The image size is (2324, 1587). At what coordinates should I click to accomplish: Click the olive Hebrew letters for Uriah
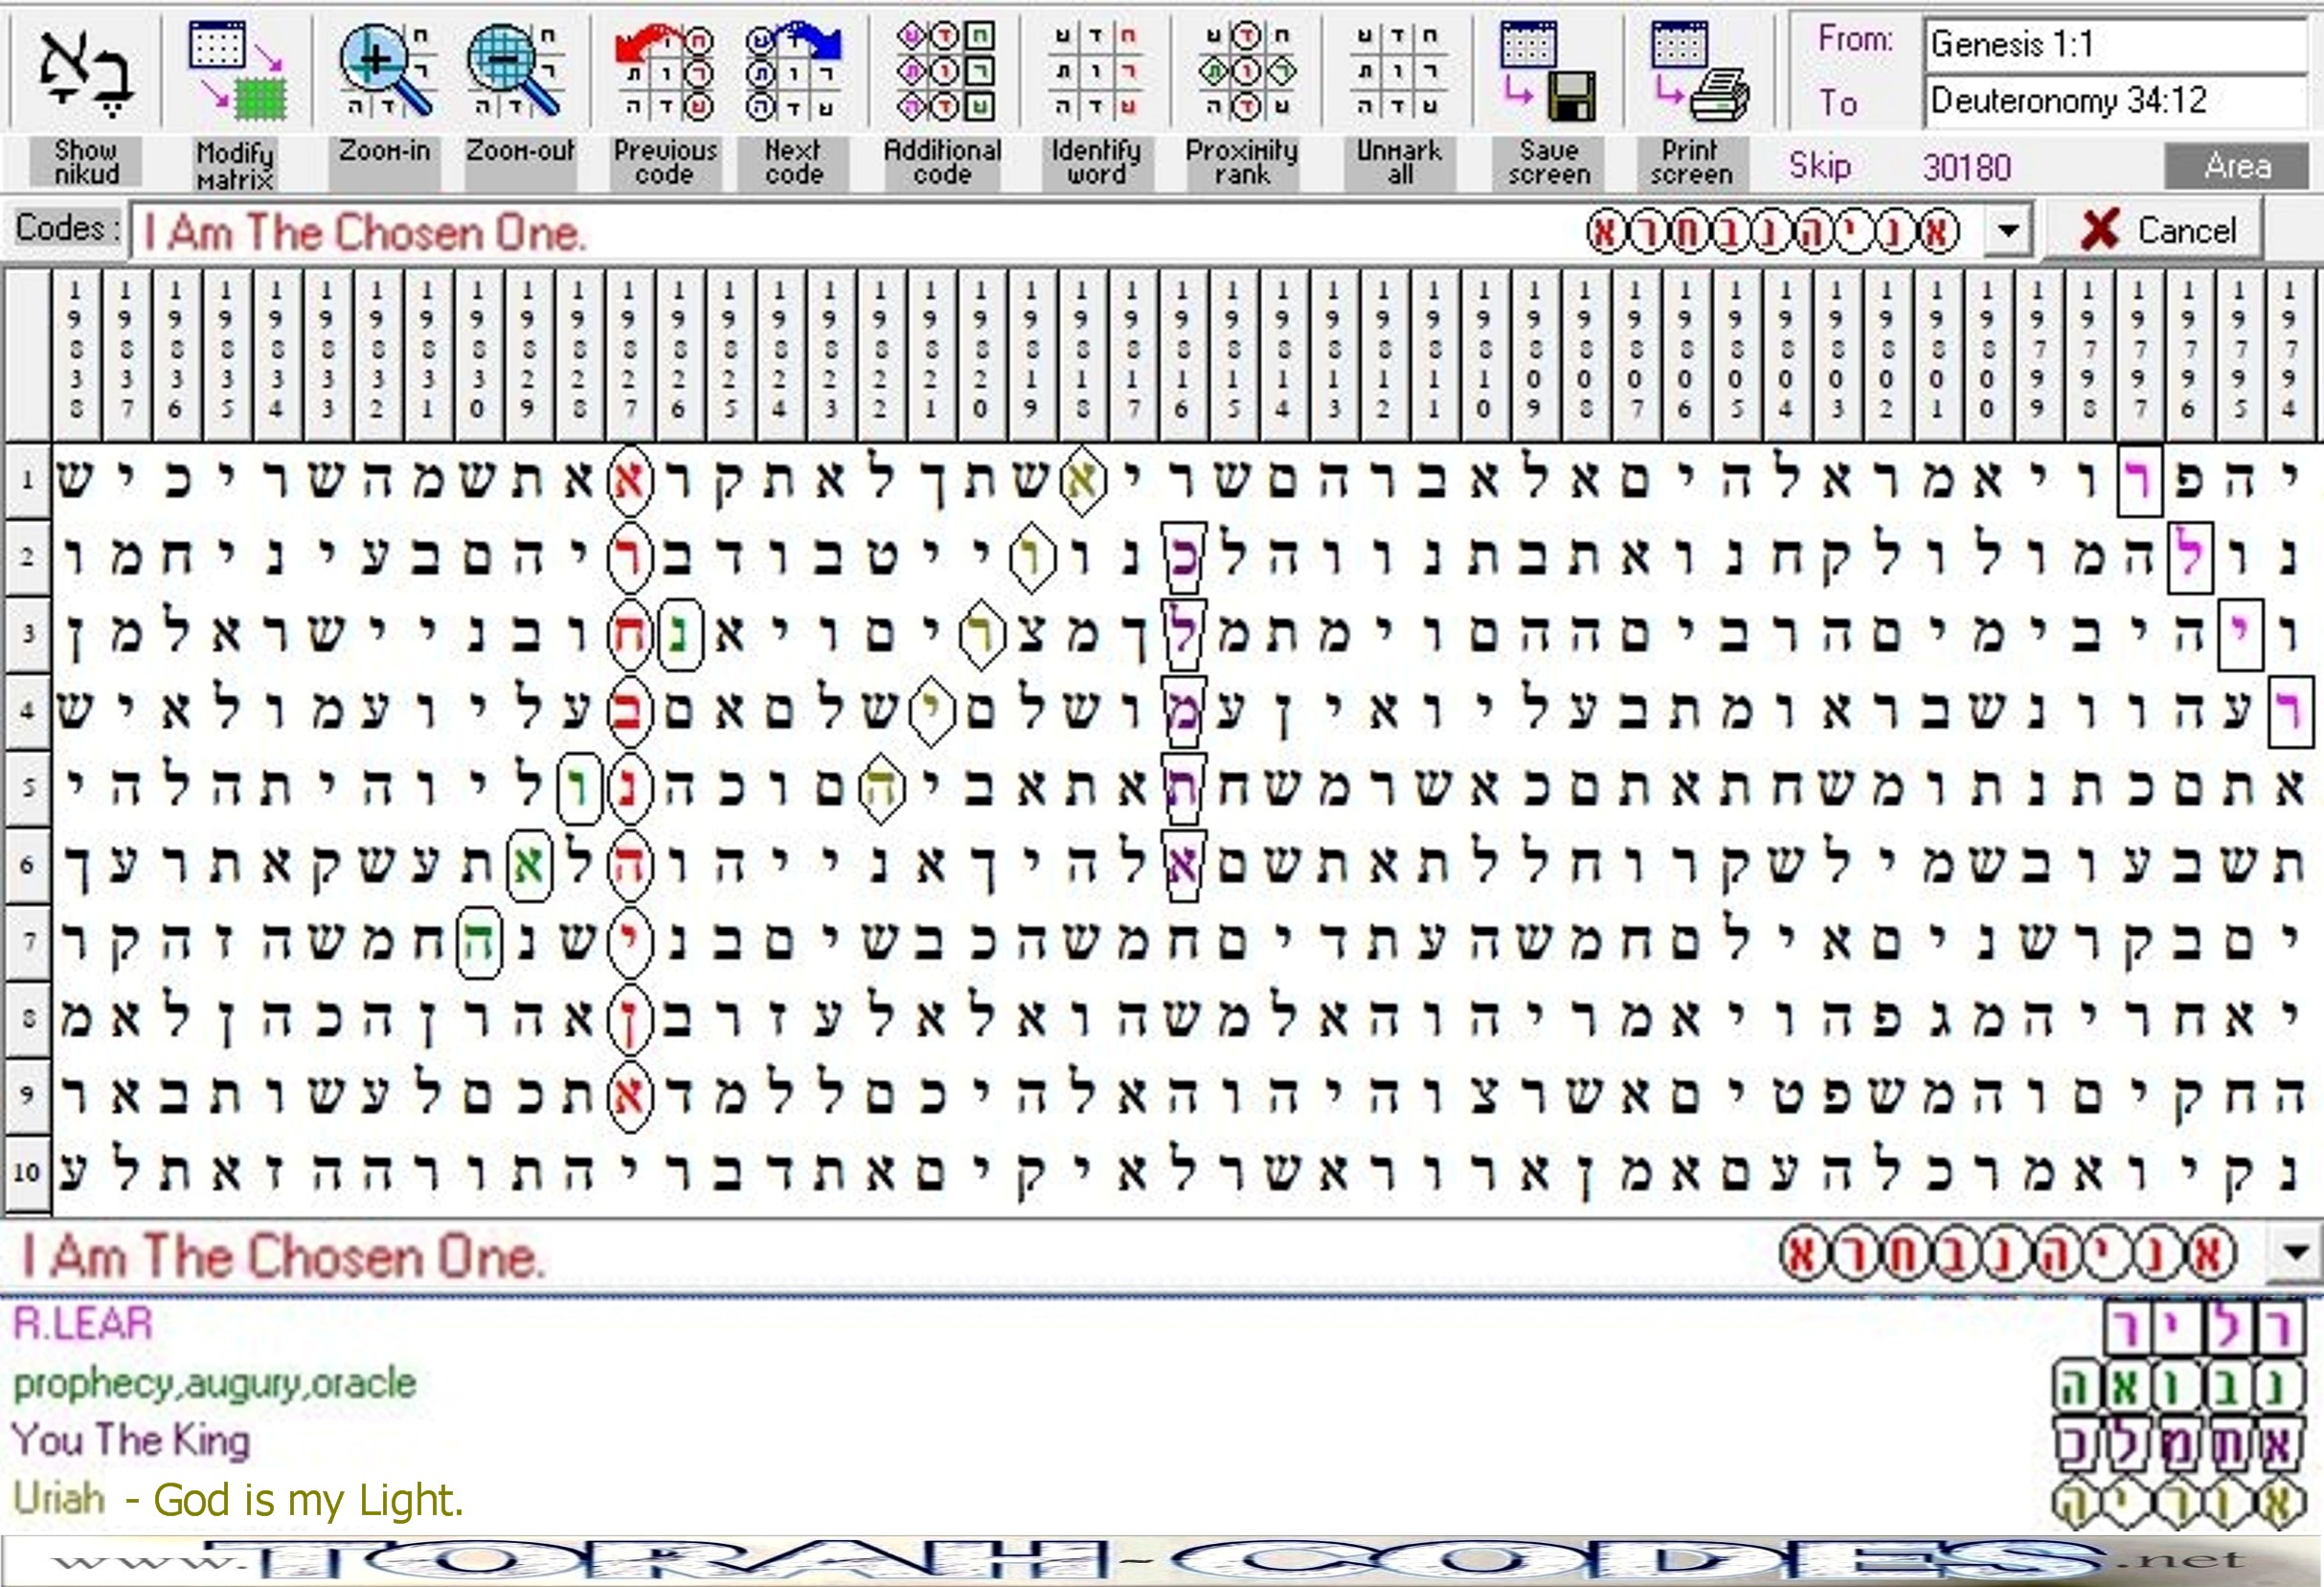point(2180,1503)
